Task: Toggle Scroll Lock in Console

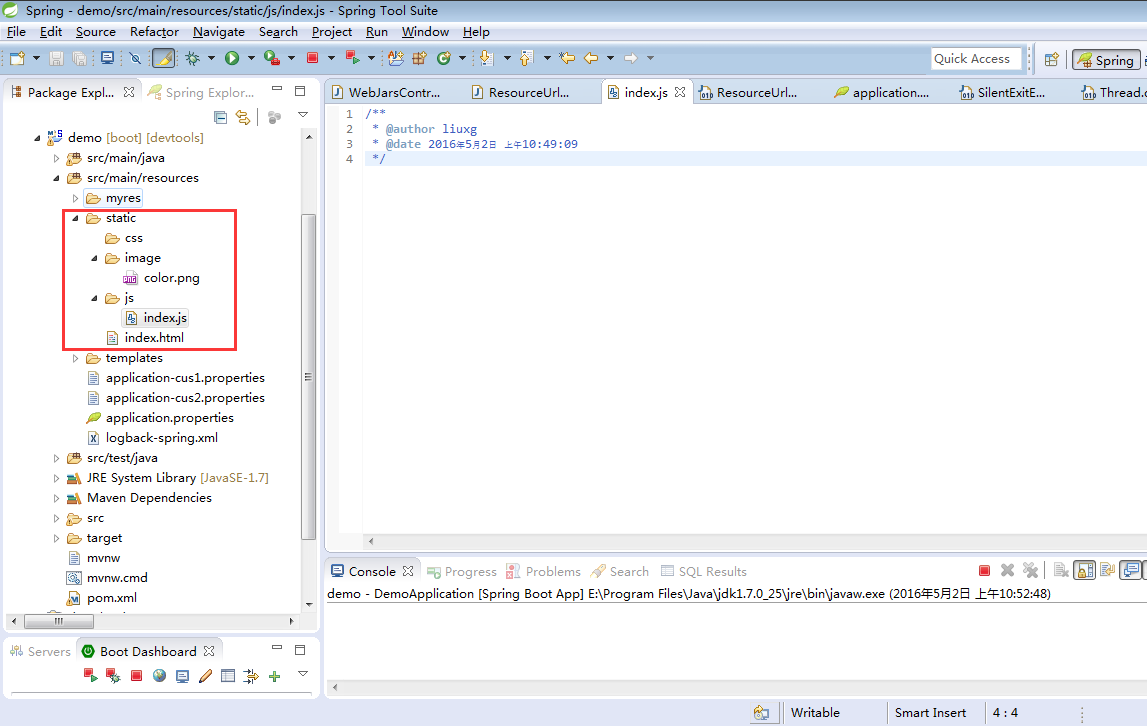Action: tap(1084, 570)
